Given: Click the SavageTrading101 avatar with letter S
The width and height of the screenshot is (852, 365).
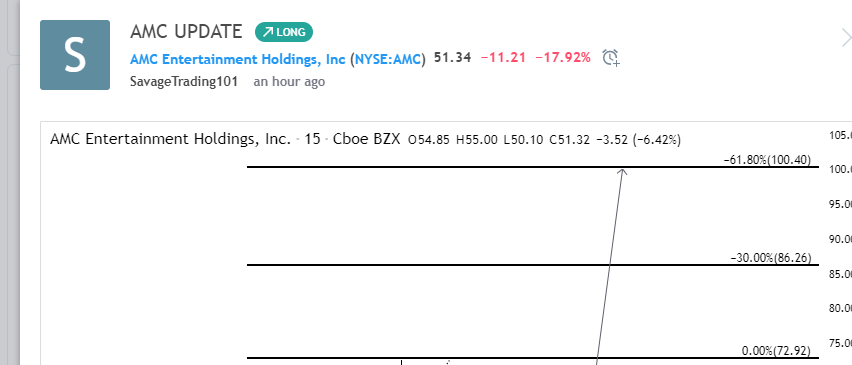Looking at the screenshot, I should coord(75,55).
